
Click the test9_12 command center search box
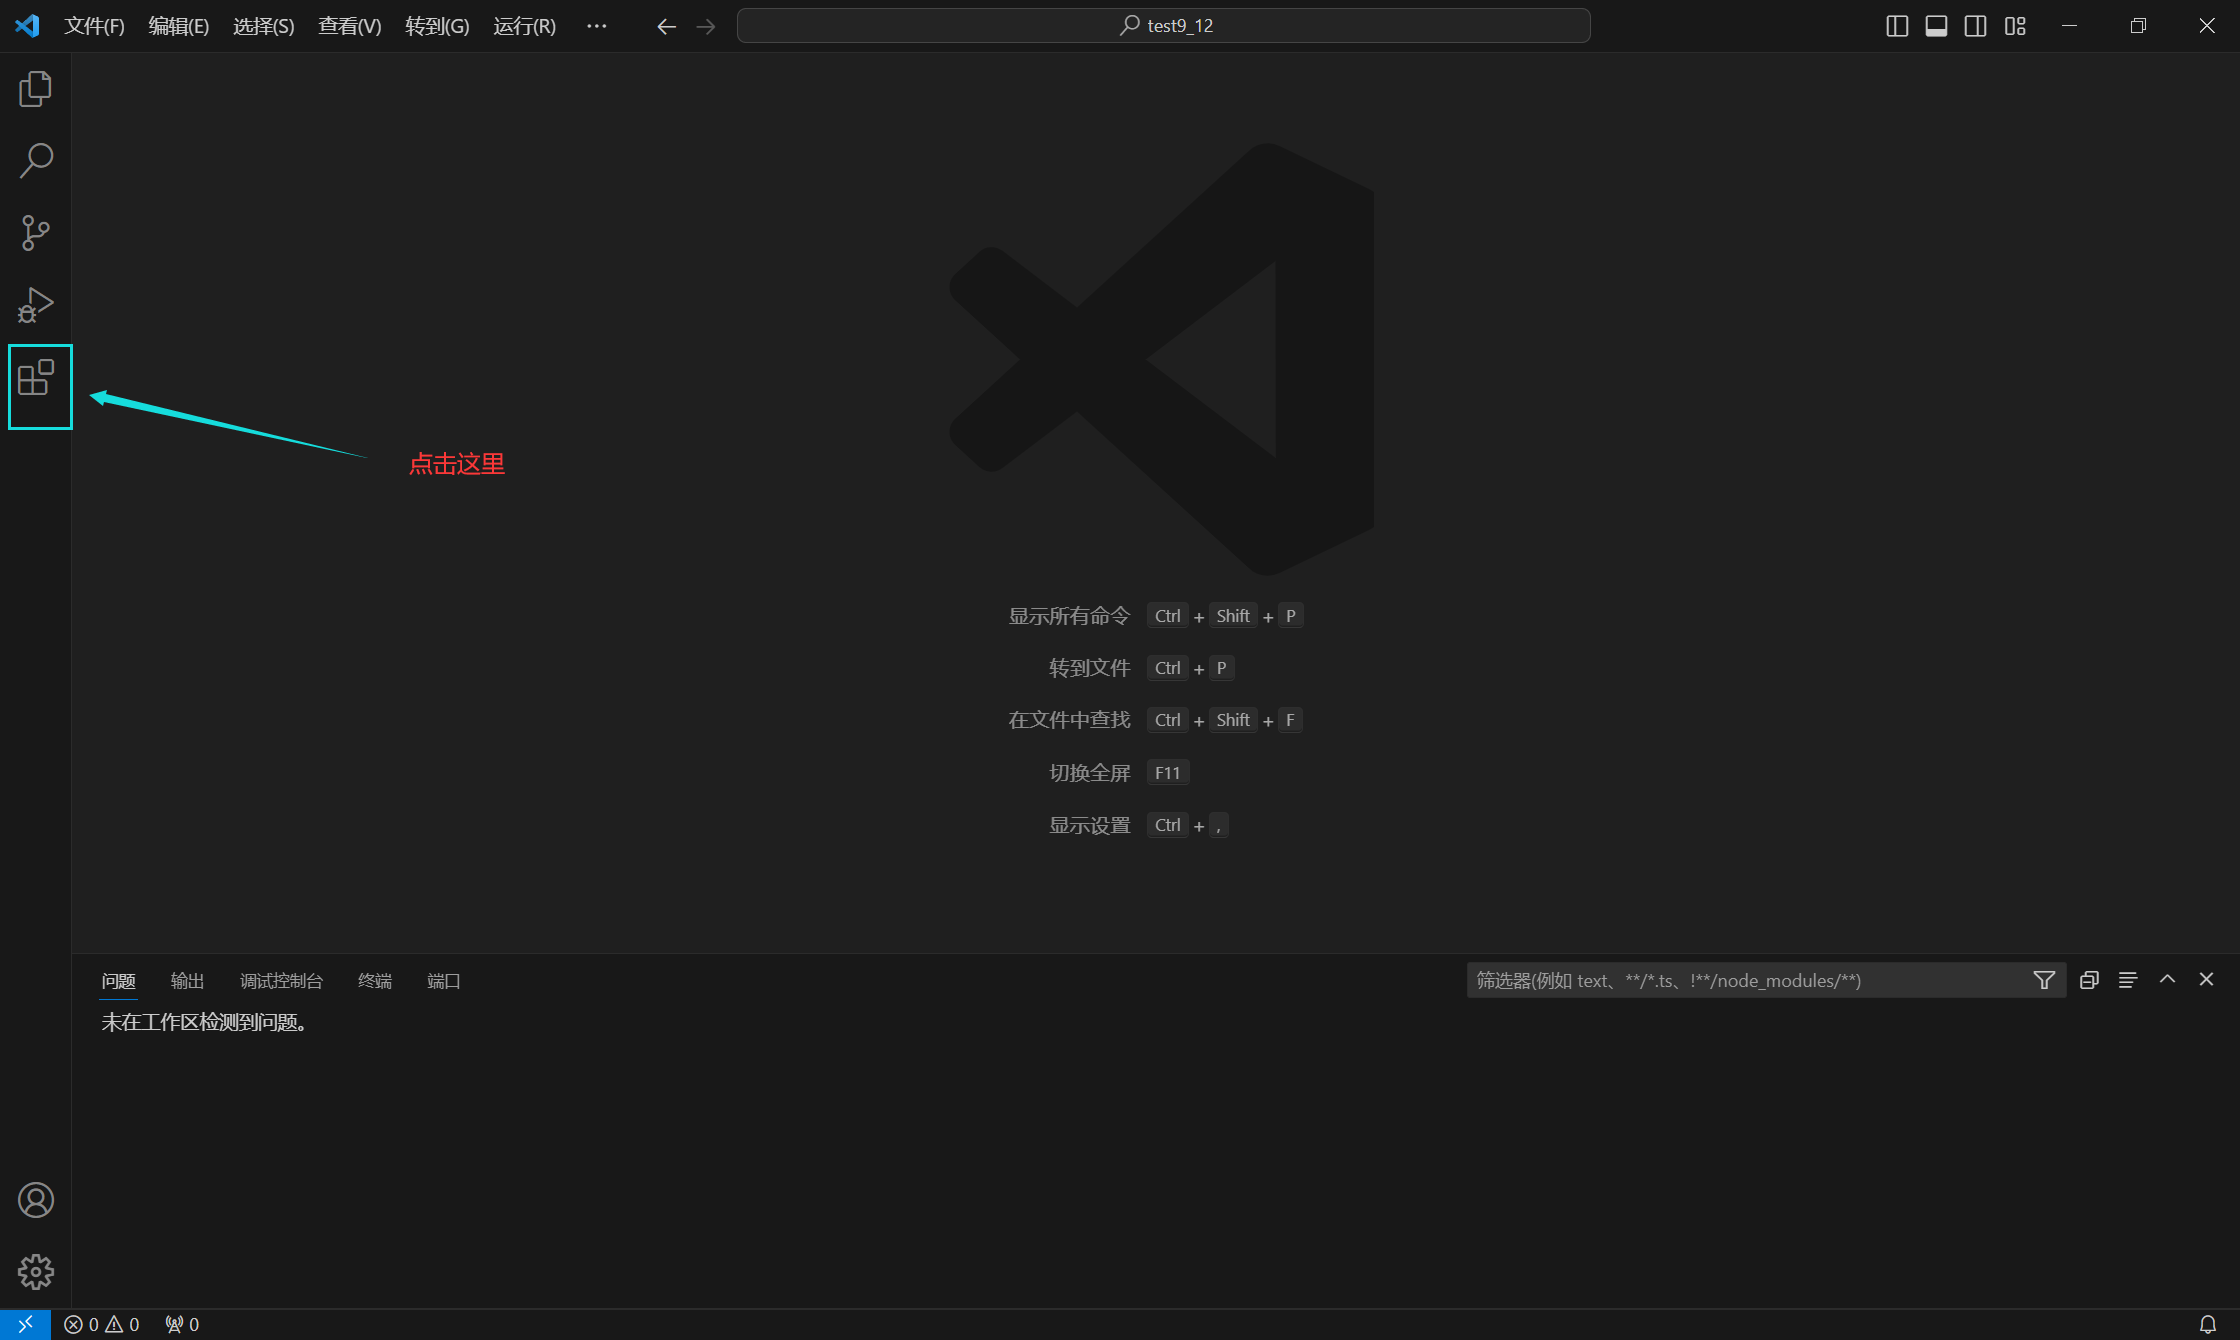point(1163,26)
